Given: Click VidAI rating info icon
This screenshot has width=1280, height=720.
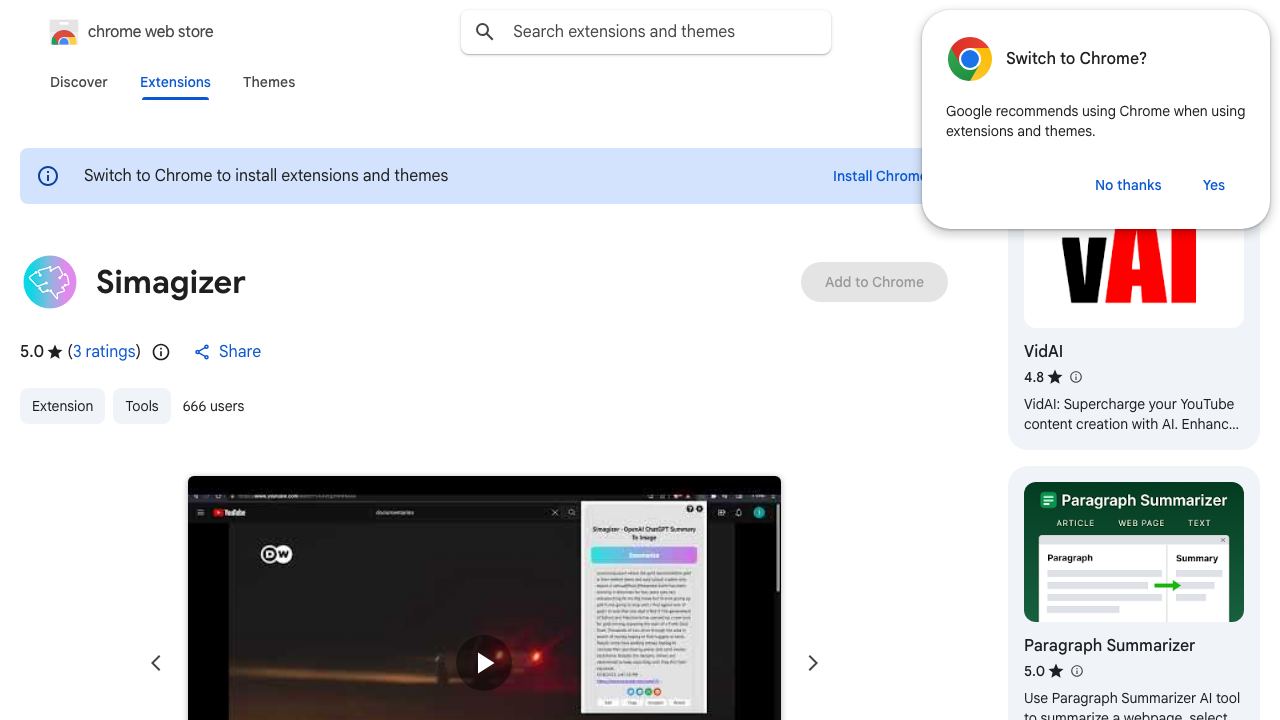Looking at the screenshot, I should click(x=1076, y=377).
